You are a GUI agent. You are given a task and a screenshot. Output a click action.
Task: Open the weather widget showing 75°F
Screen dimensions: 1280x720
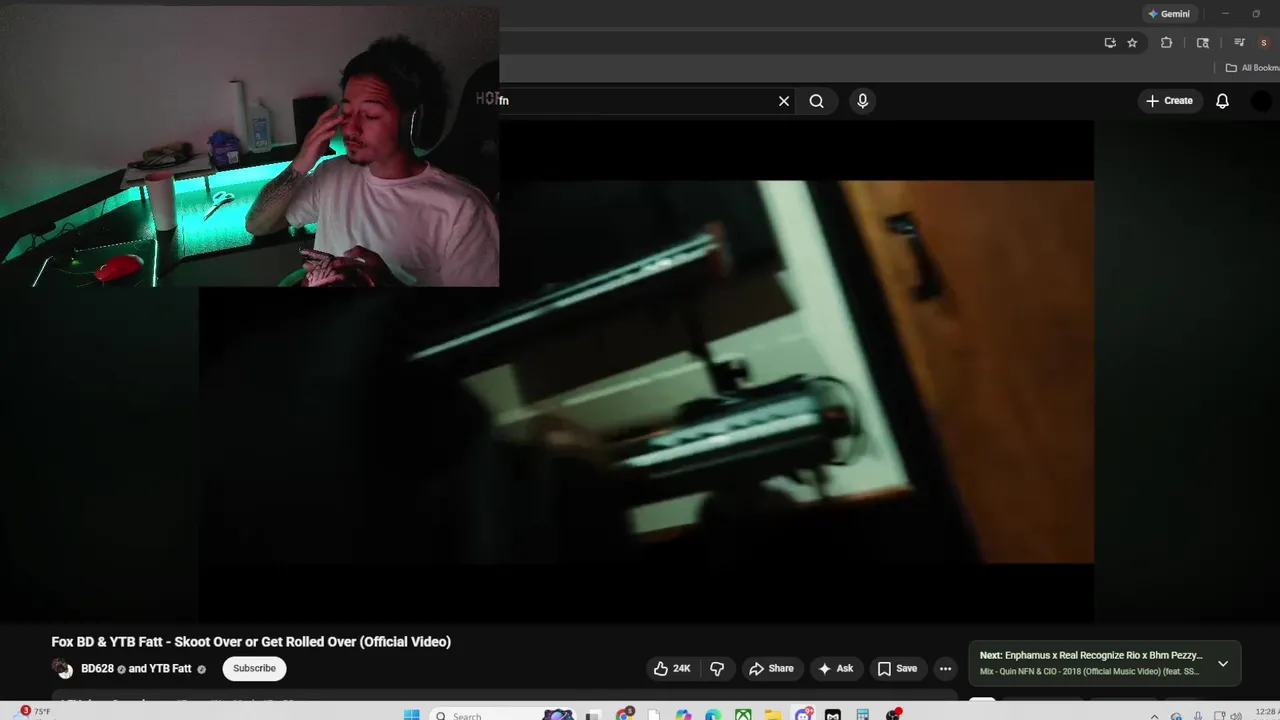pyautogui.click(x=34, y=712)
